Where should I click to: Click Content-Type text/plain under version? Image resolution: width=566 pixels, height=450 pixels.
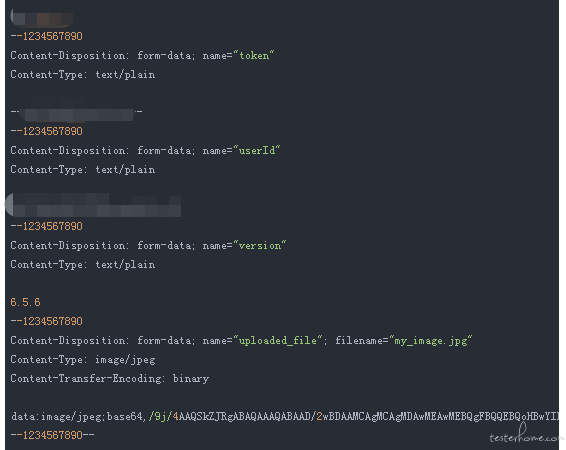pyautogui.click(x=83, y=265)
